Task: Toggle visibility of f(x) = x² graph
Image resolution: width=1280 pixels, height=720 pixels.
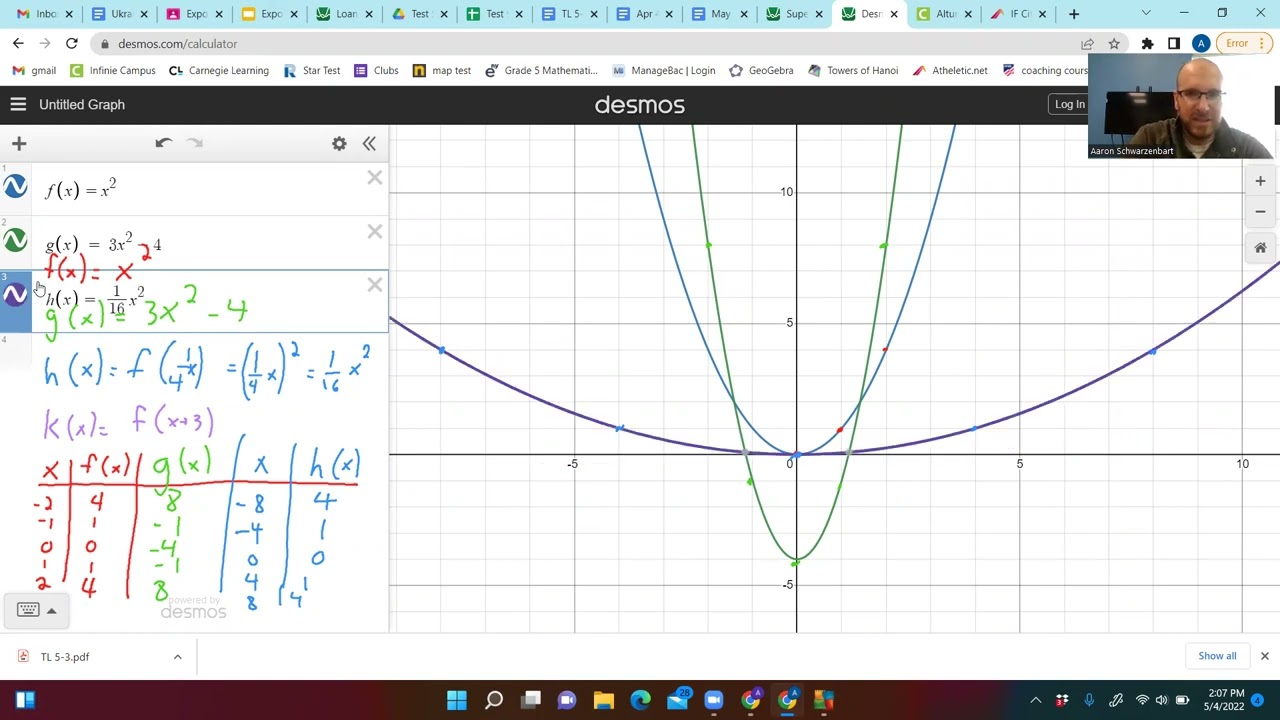Action: [15, 187]
